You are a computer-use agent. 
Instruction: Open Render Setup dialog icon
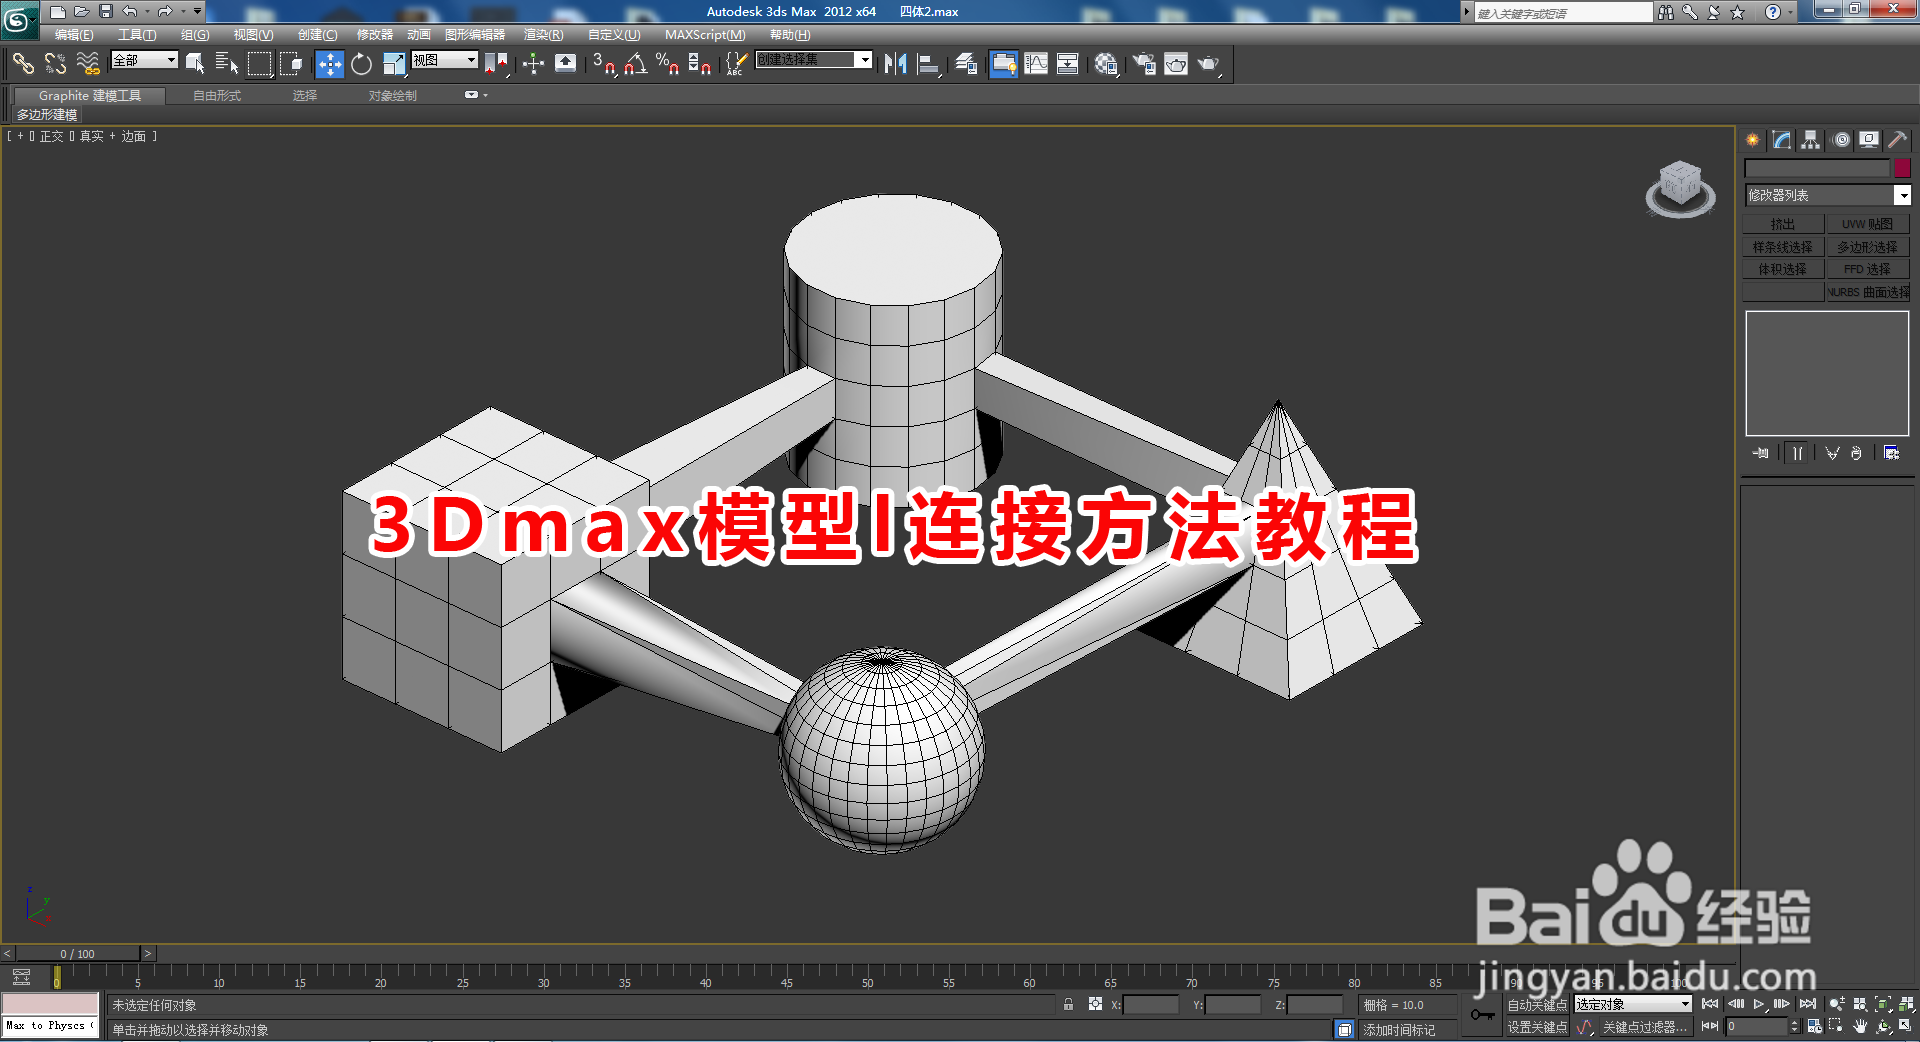1144,64
